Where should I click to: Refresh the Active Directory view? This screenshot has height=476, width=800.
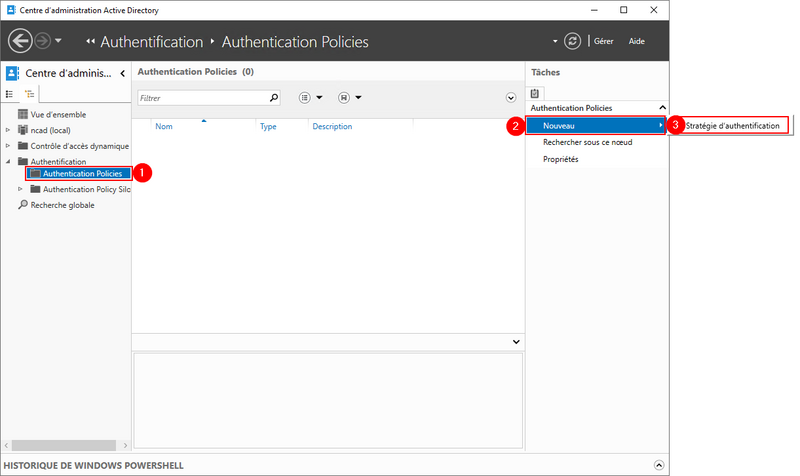pyautogui.click(x=572, y=41)
